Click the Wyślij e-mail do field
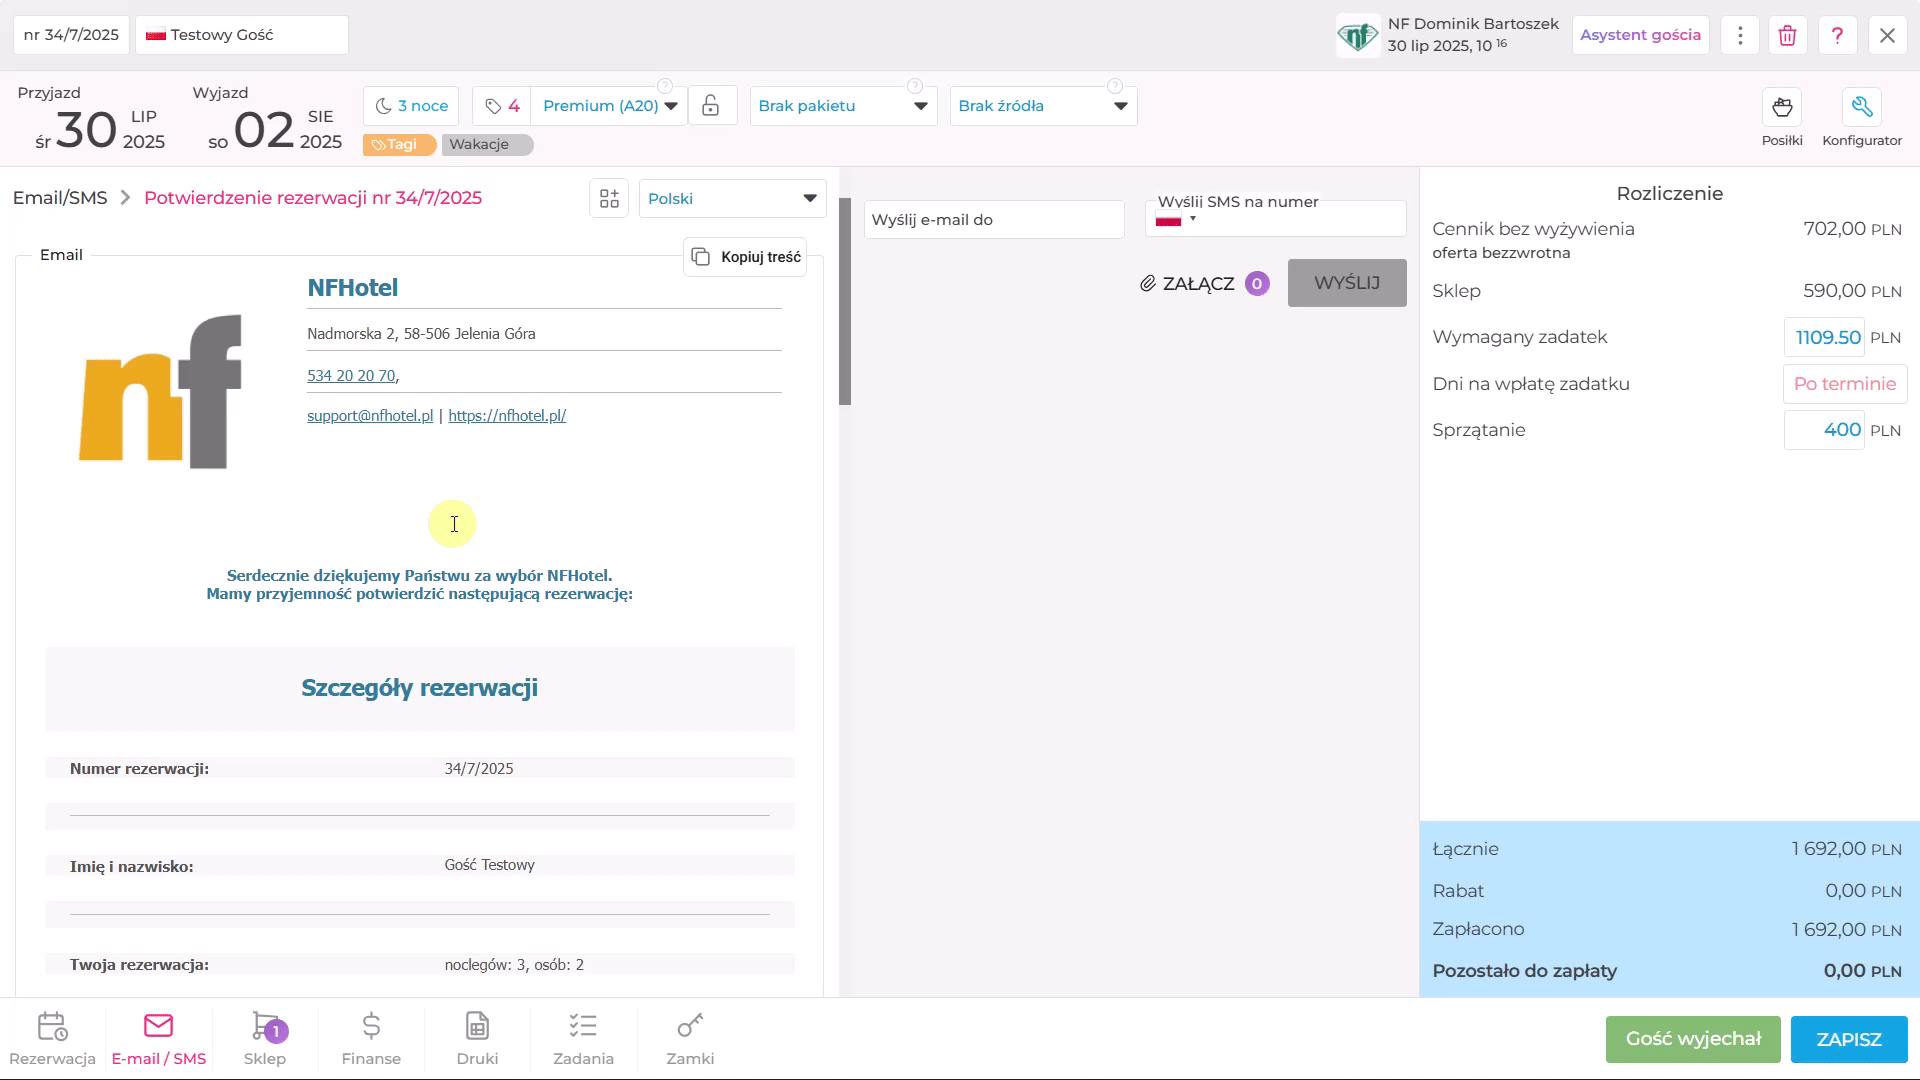1920x1080 pixels. tap(994, 220)
